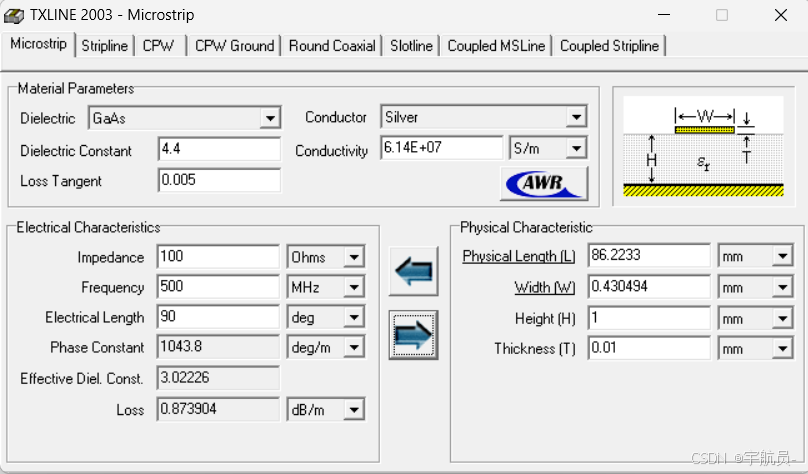Click the Frequency field showing 500
The image size is (808, 474).
(x=218, y=287)
